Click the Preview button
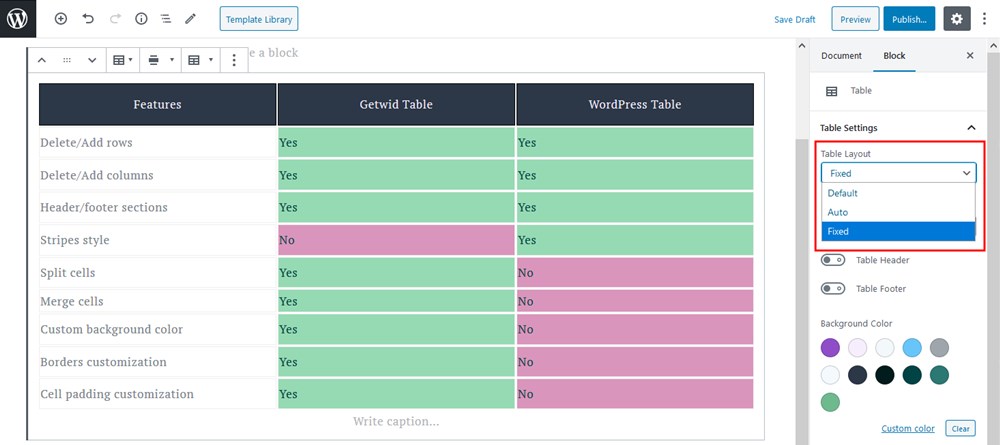Viewport: 1000px width, 445px height. tap(855, 19)
